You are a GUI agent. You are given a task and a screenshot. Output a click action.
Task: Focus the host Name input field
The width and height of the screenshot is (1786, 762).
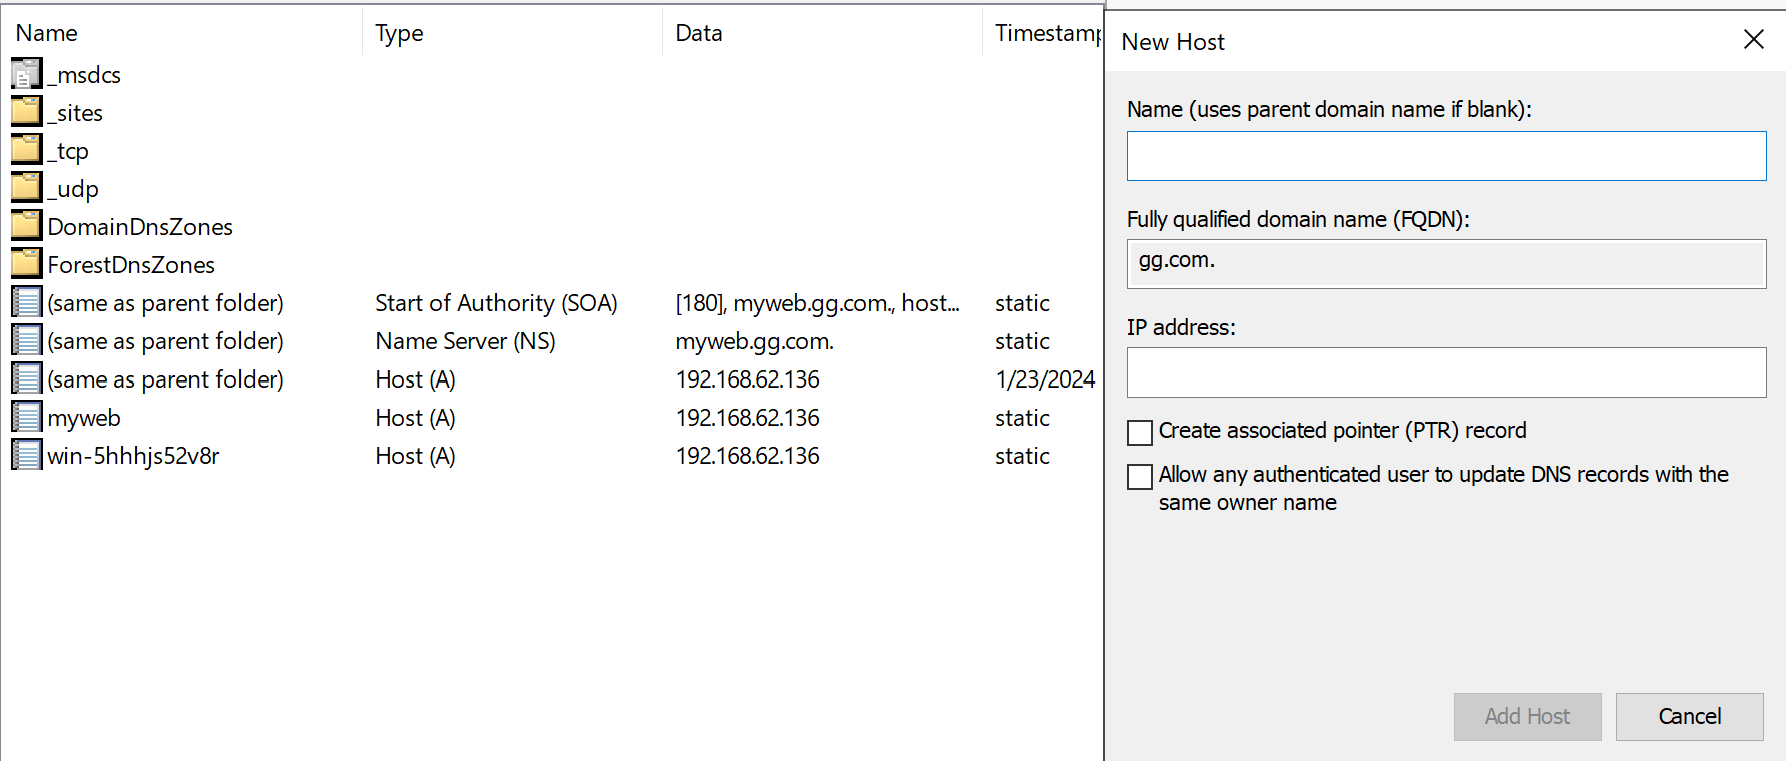click(x=1446, y=156)
